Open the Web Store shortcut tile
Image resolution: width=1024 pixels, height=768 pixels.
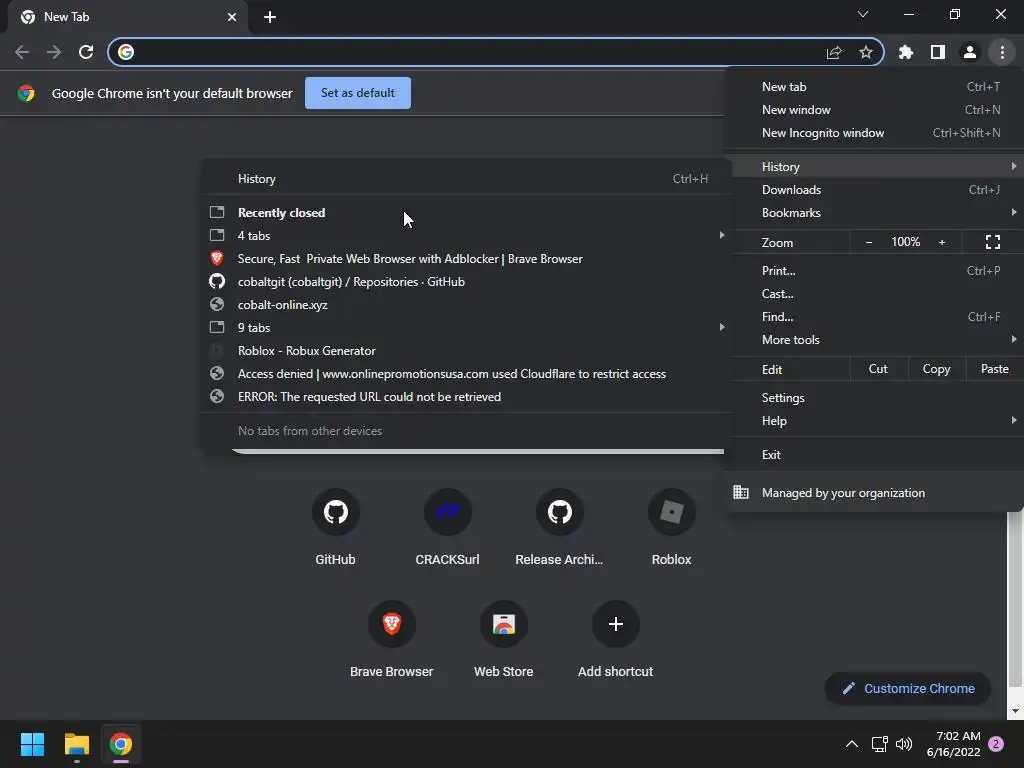click(504, 640)
